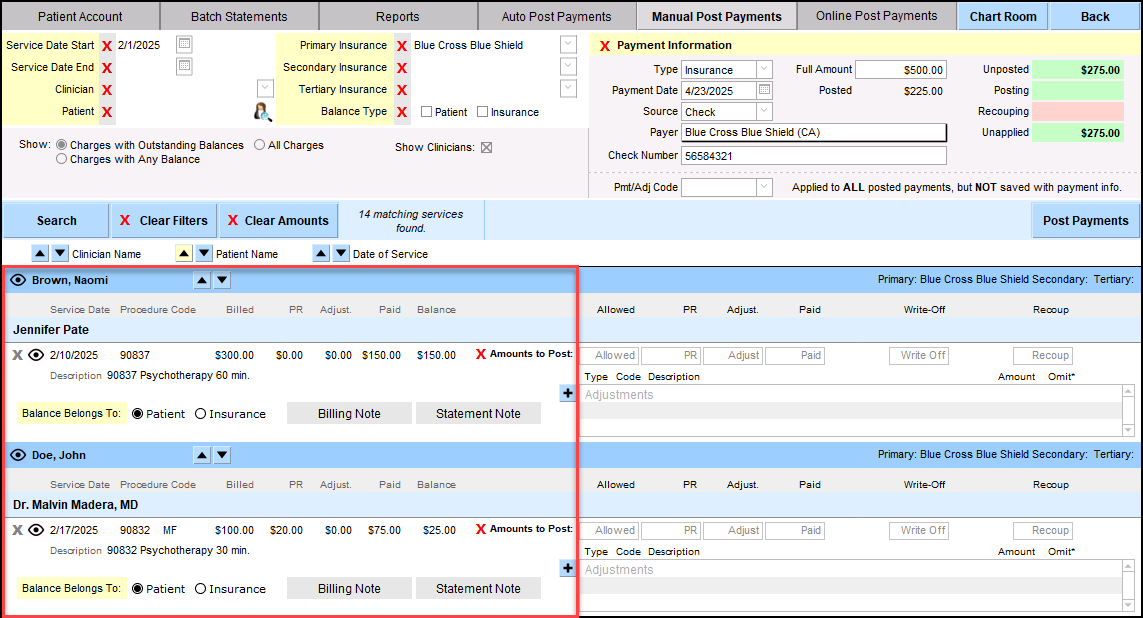This screenshot has width=1143, height=618.
Task: Clear Amounts to Post for 2/17/2025 service
Action: click(481, 529)
